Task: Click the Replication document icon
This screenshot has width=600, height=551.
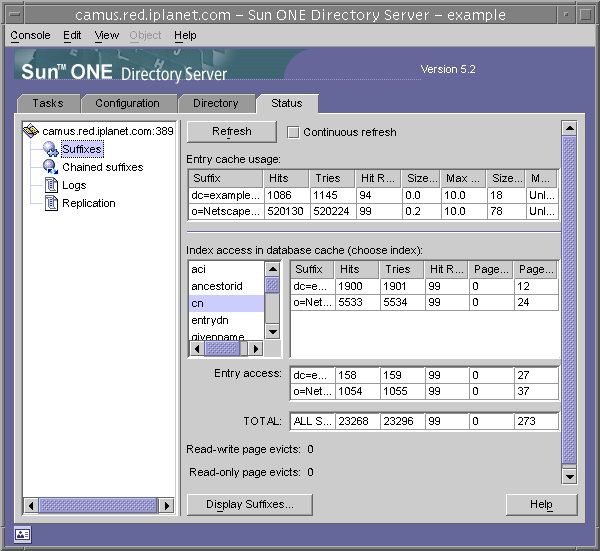Action: tap(51, 203)
